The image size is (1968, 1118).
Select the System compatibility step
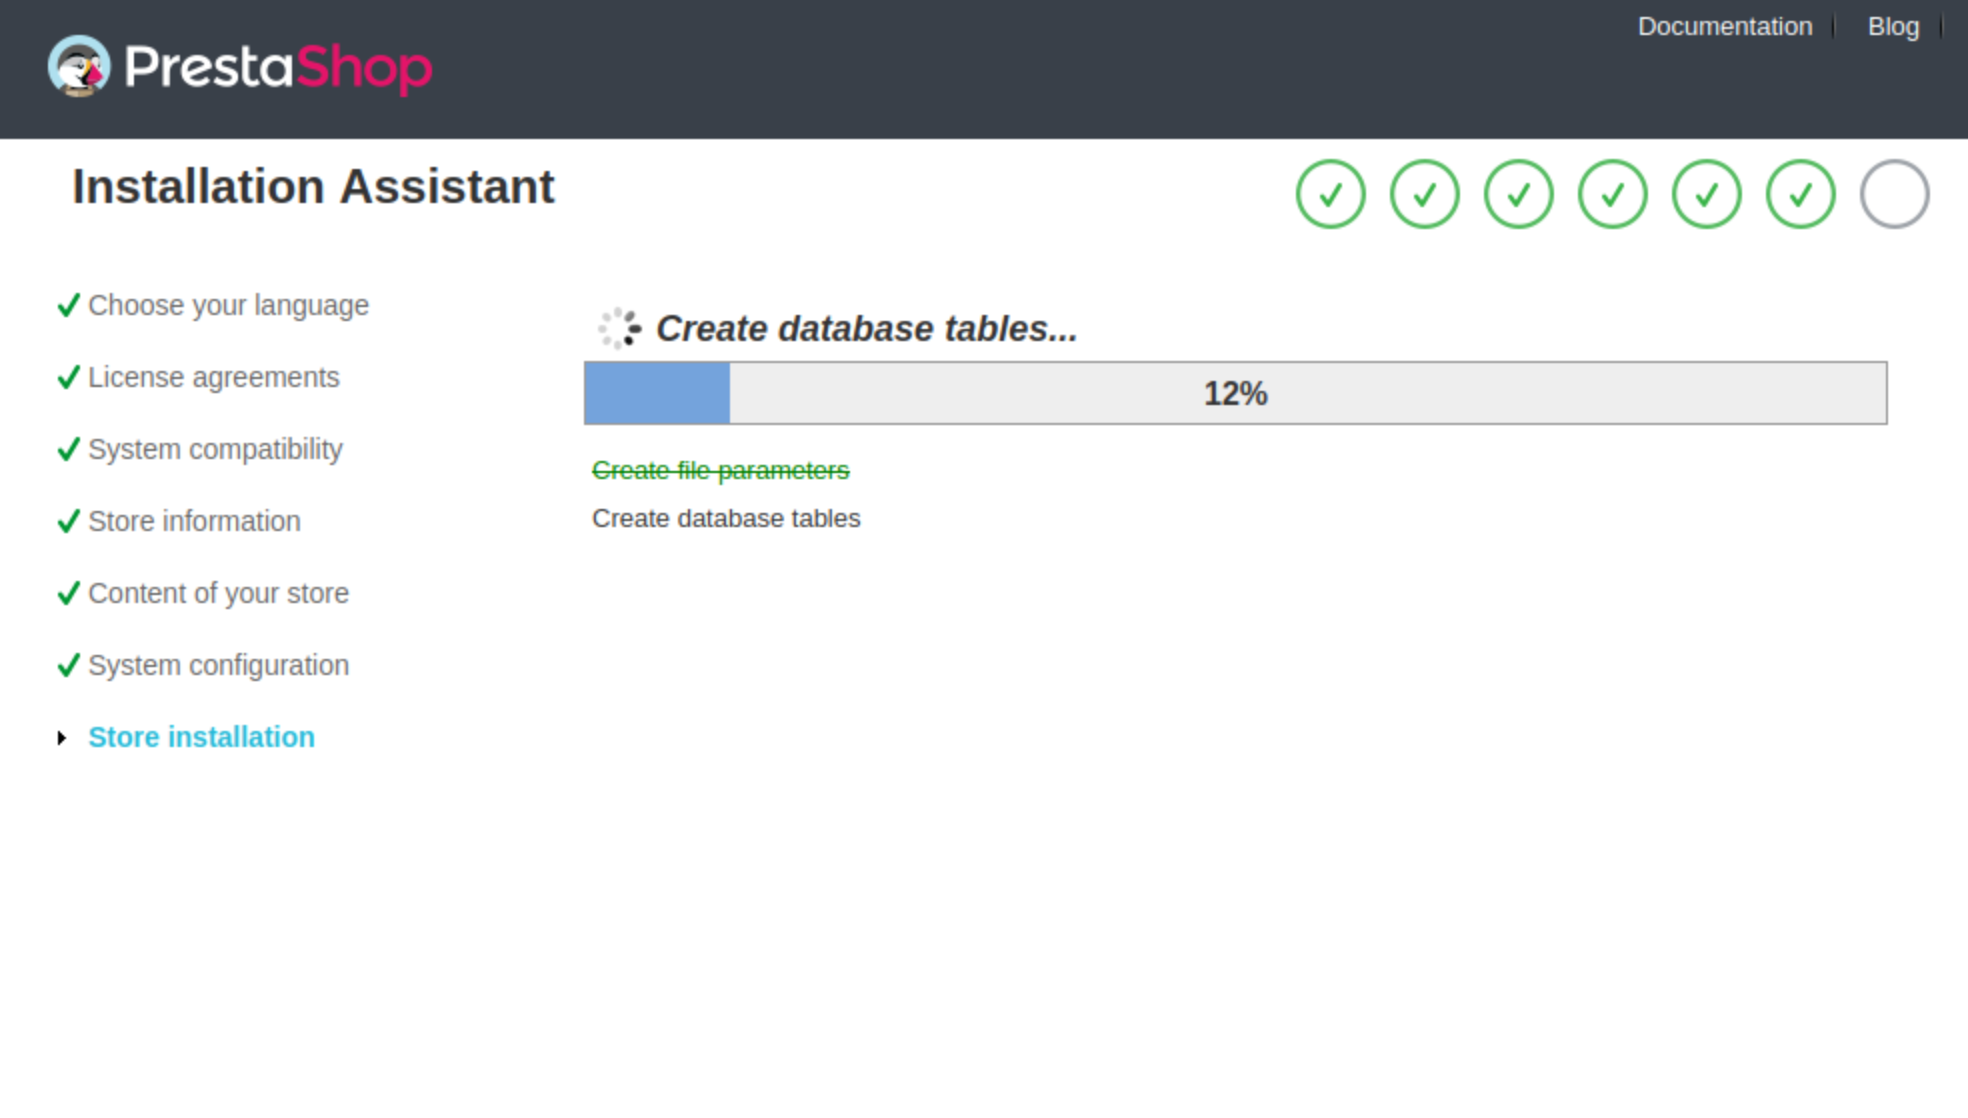pyautogui.click(x=215, y=449)
